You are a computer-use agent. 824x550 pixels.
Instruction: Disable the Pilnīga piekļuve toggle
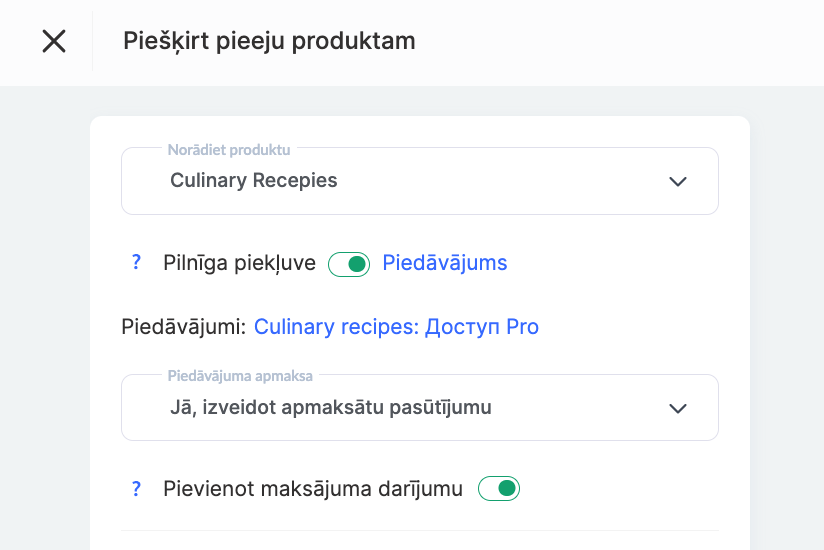click(349, 264)
